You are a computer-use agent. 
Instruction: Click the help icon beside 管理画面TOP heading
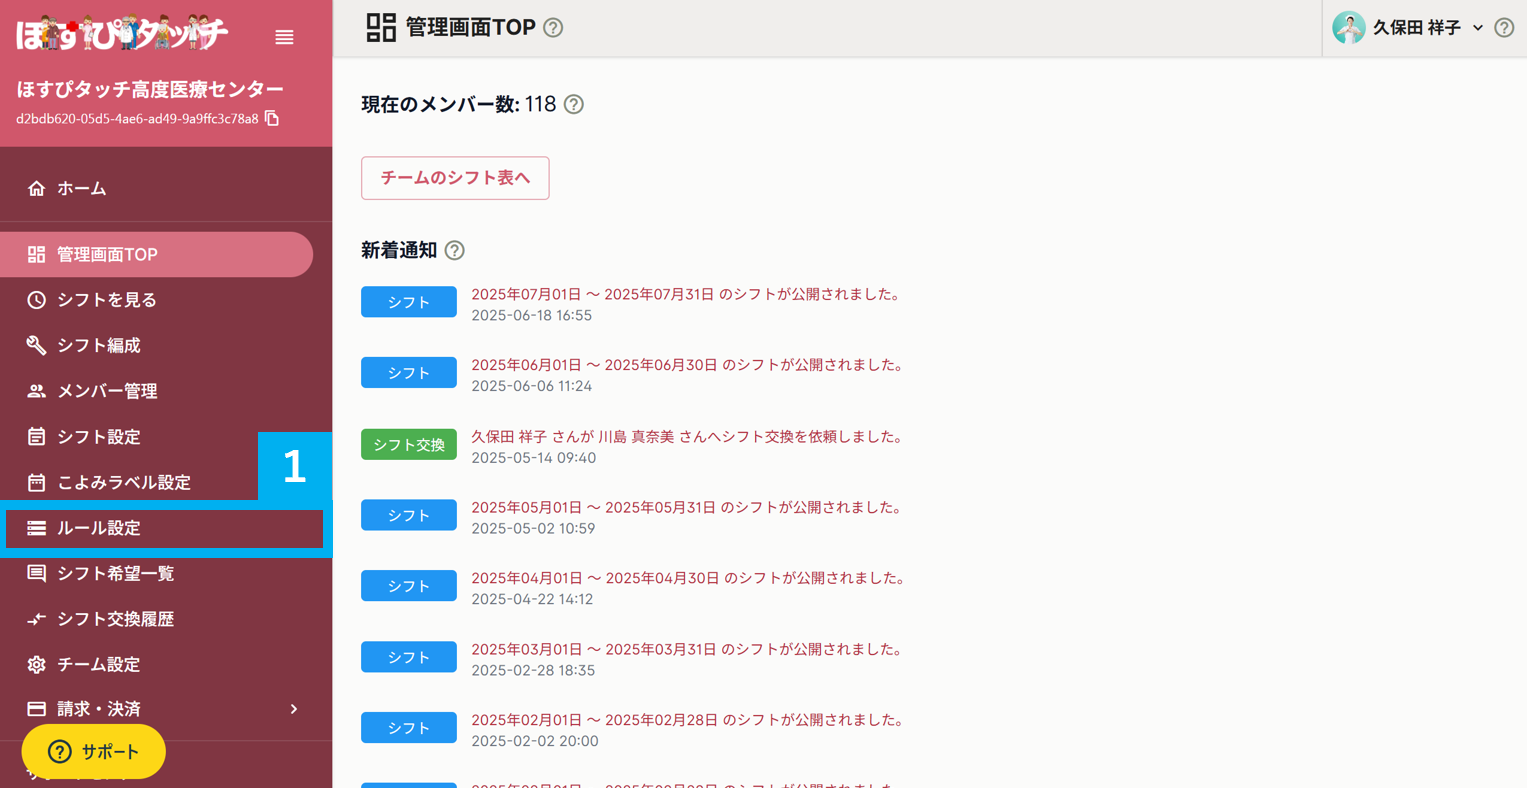click(x=553, y=27)
